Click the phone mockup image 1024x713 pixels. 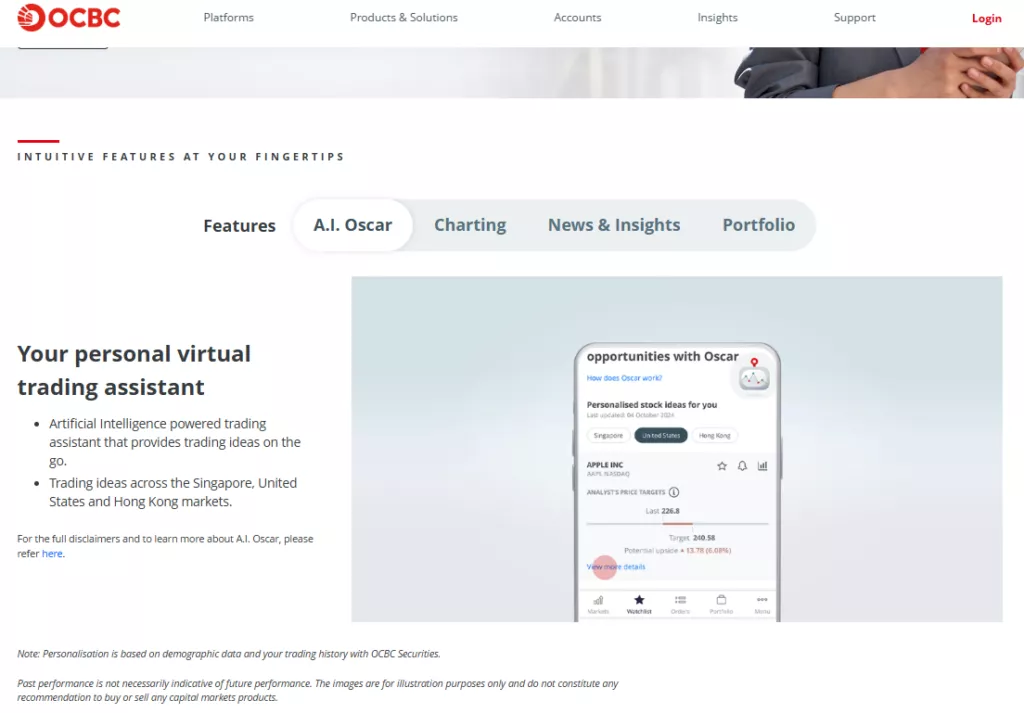[x=677, y=482]
